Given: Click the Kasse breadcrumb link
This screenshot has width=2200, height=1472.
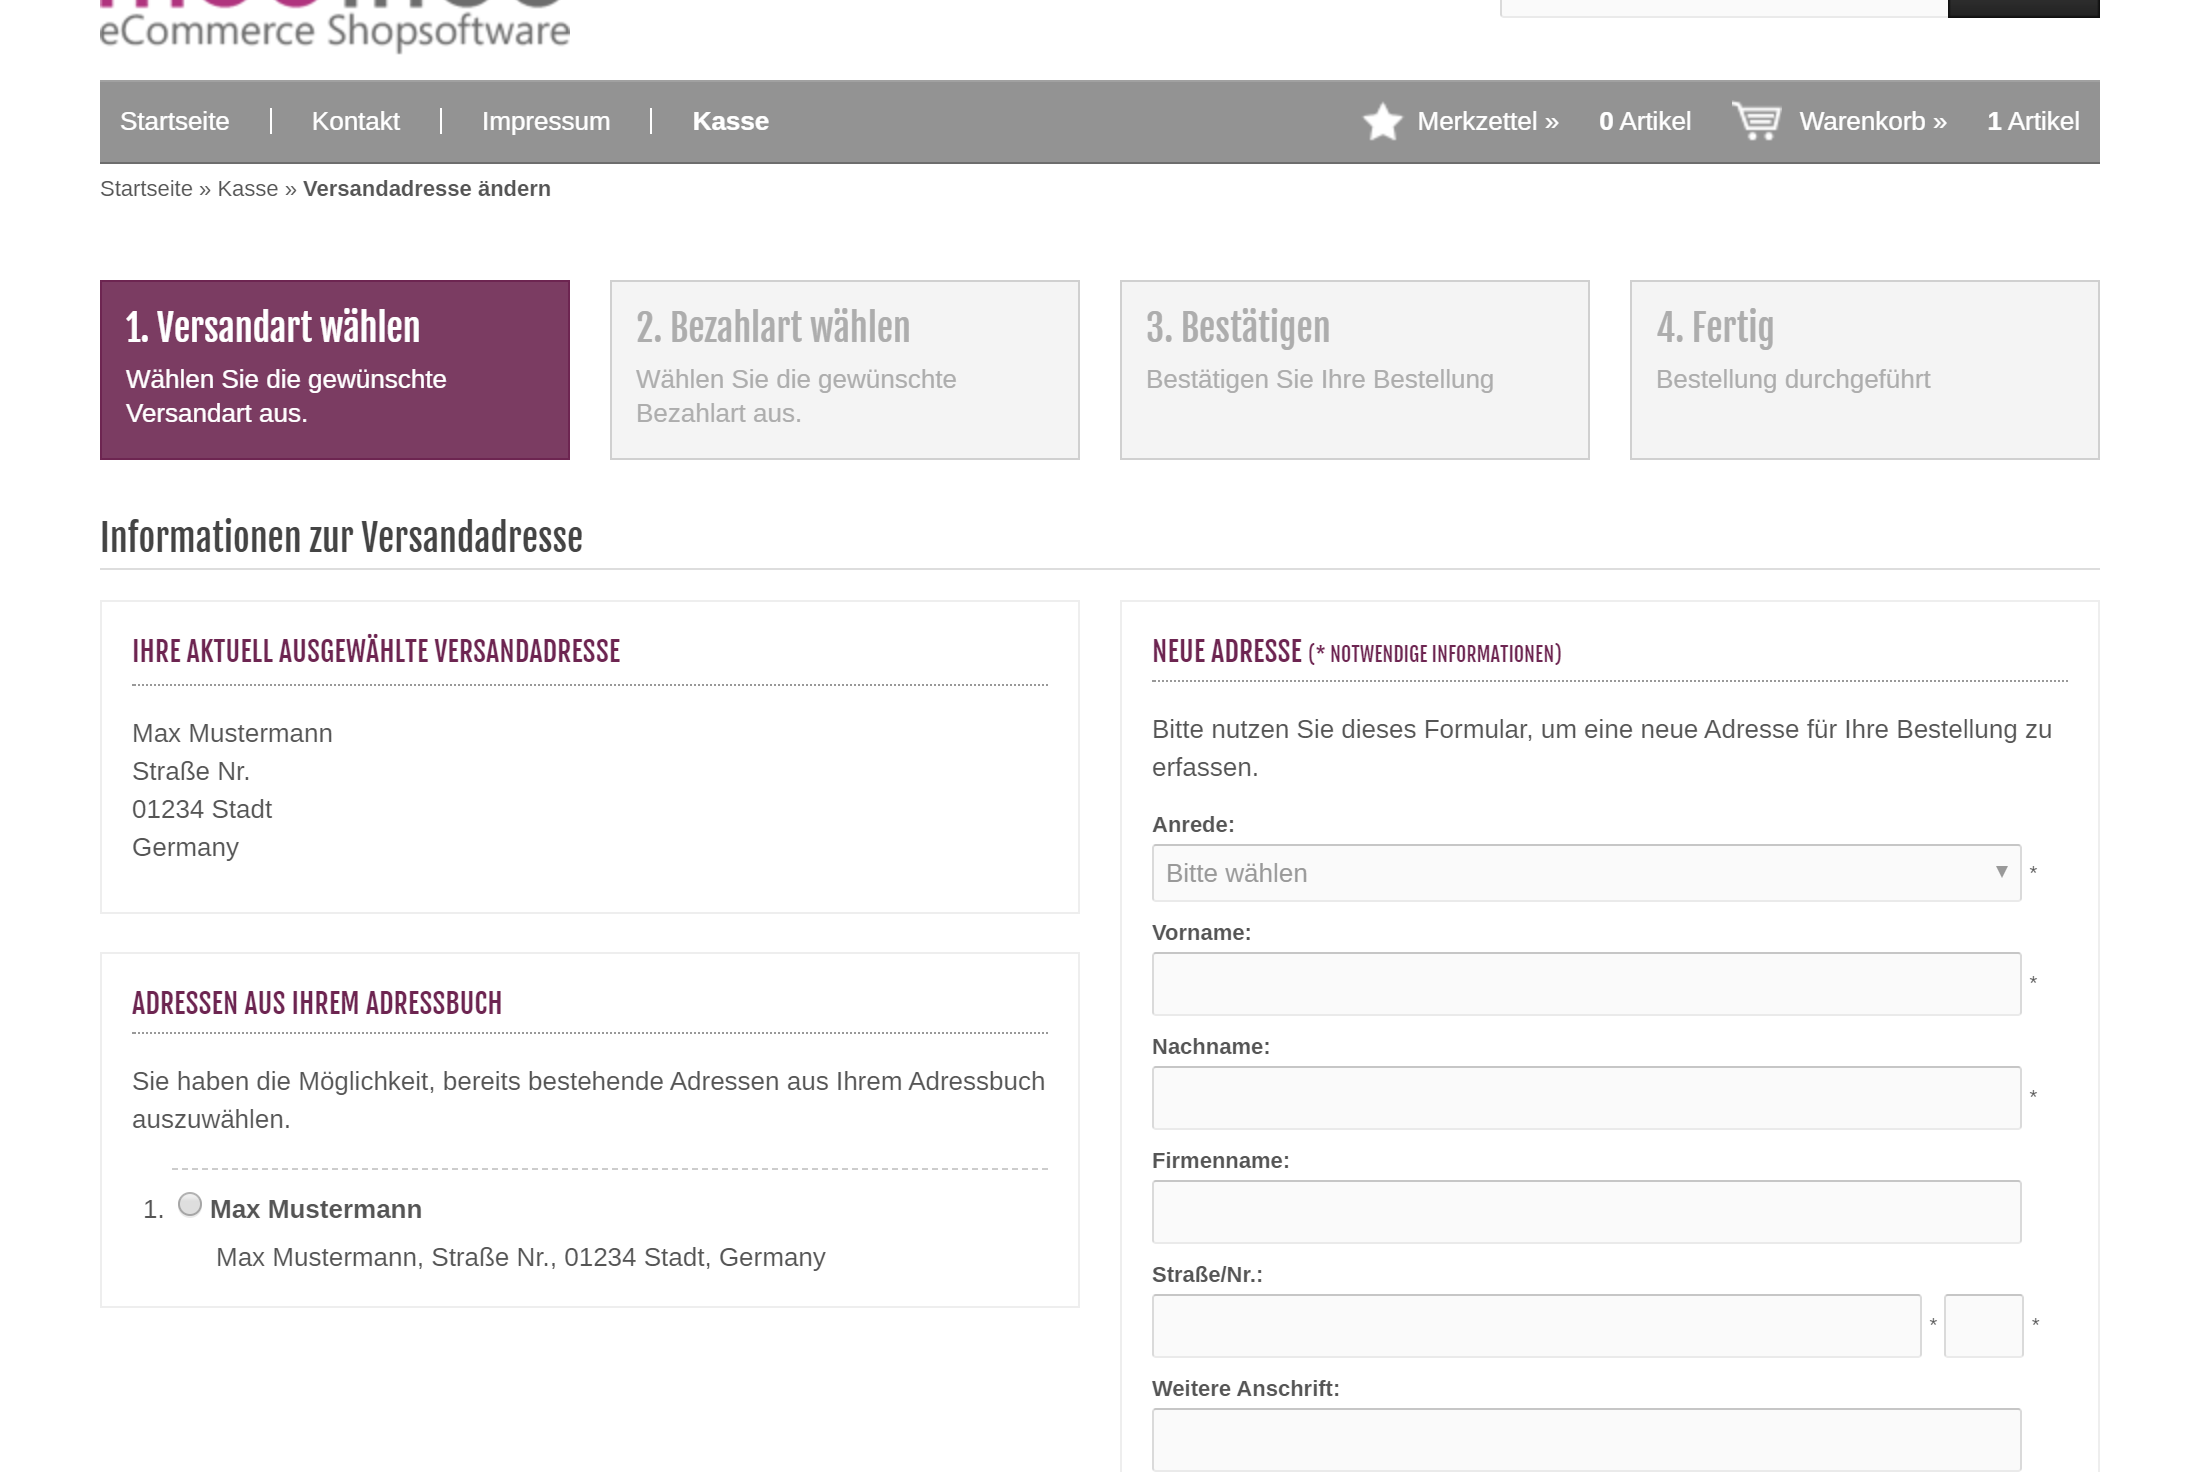Looking at the screenshot, I should (x=247, y=189).
